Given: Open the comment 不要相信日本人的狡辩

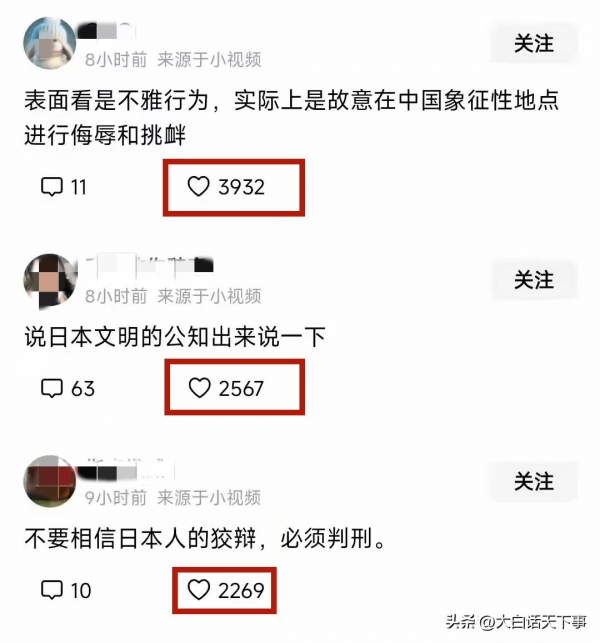Looking at the screenshot, I should tap(205, 538).
